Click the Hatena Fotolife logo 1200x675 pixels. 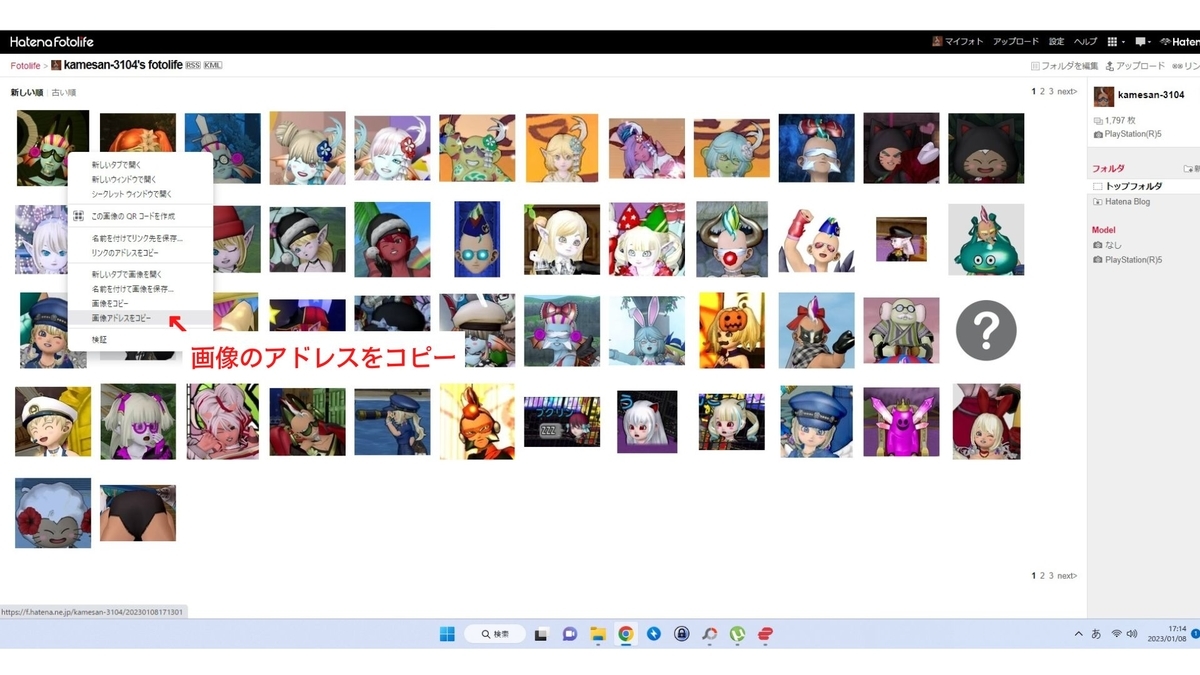(x=51, y=42)
